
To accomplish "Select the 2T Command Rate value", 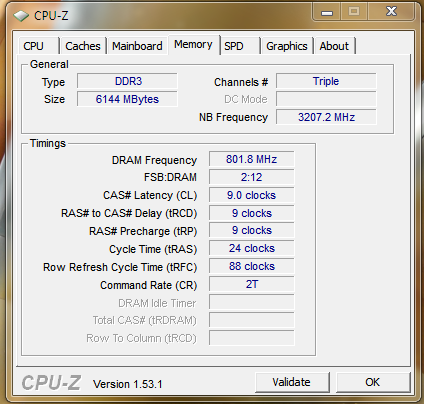I will pyautogui.click(x=252, y=285).
